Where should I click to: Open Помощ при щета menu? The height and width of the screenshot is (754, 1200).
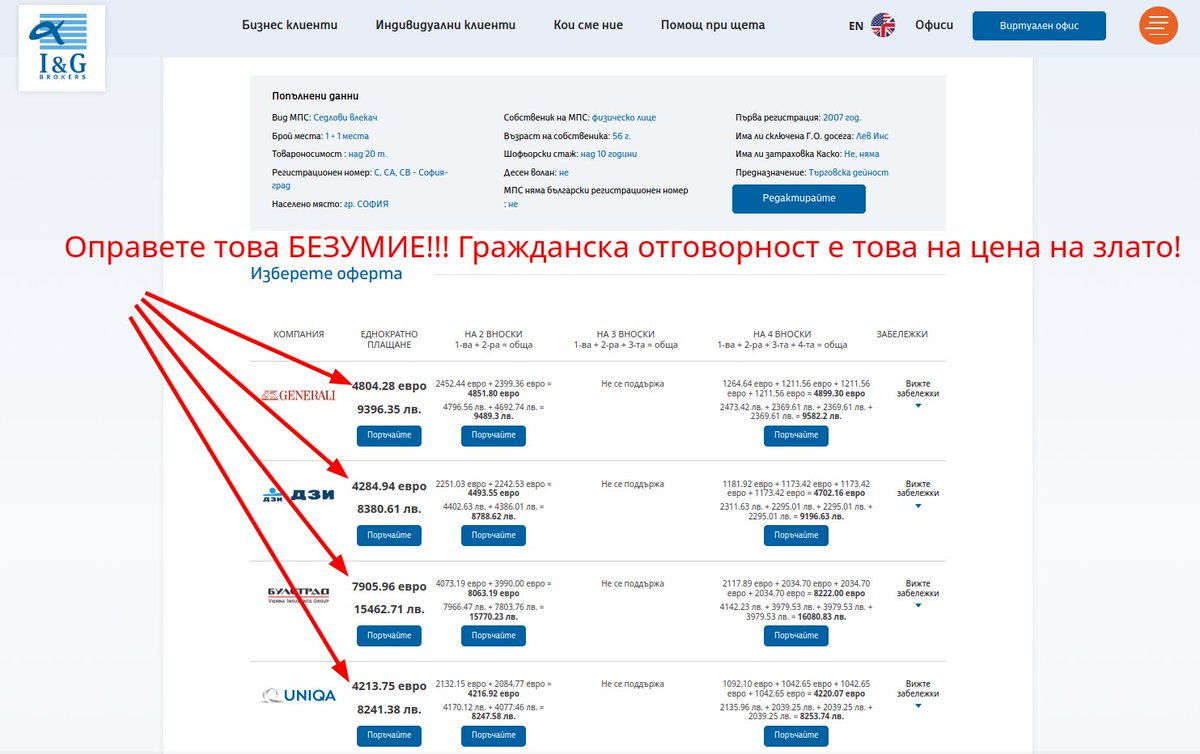click(x=713, y=25)
